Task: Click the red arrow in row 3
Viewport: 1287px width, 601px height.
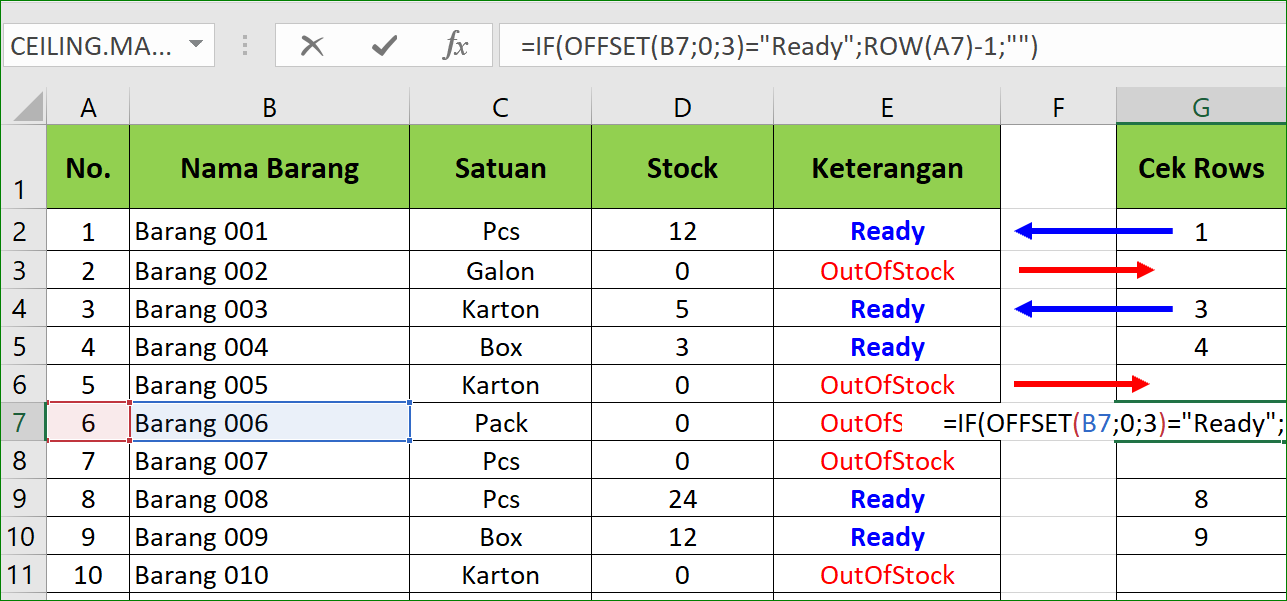Action: (x=1087, y=270)
